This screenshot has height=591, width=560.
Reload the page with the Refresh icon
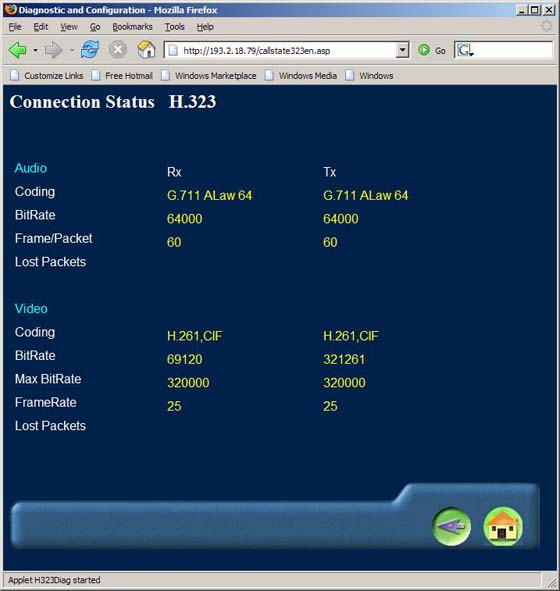tap(90, 50)
